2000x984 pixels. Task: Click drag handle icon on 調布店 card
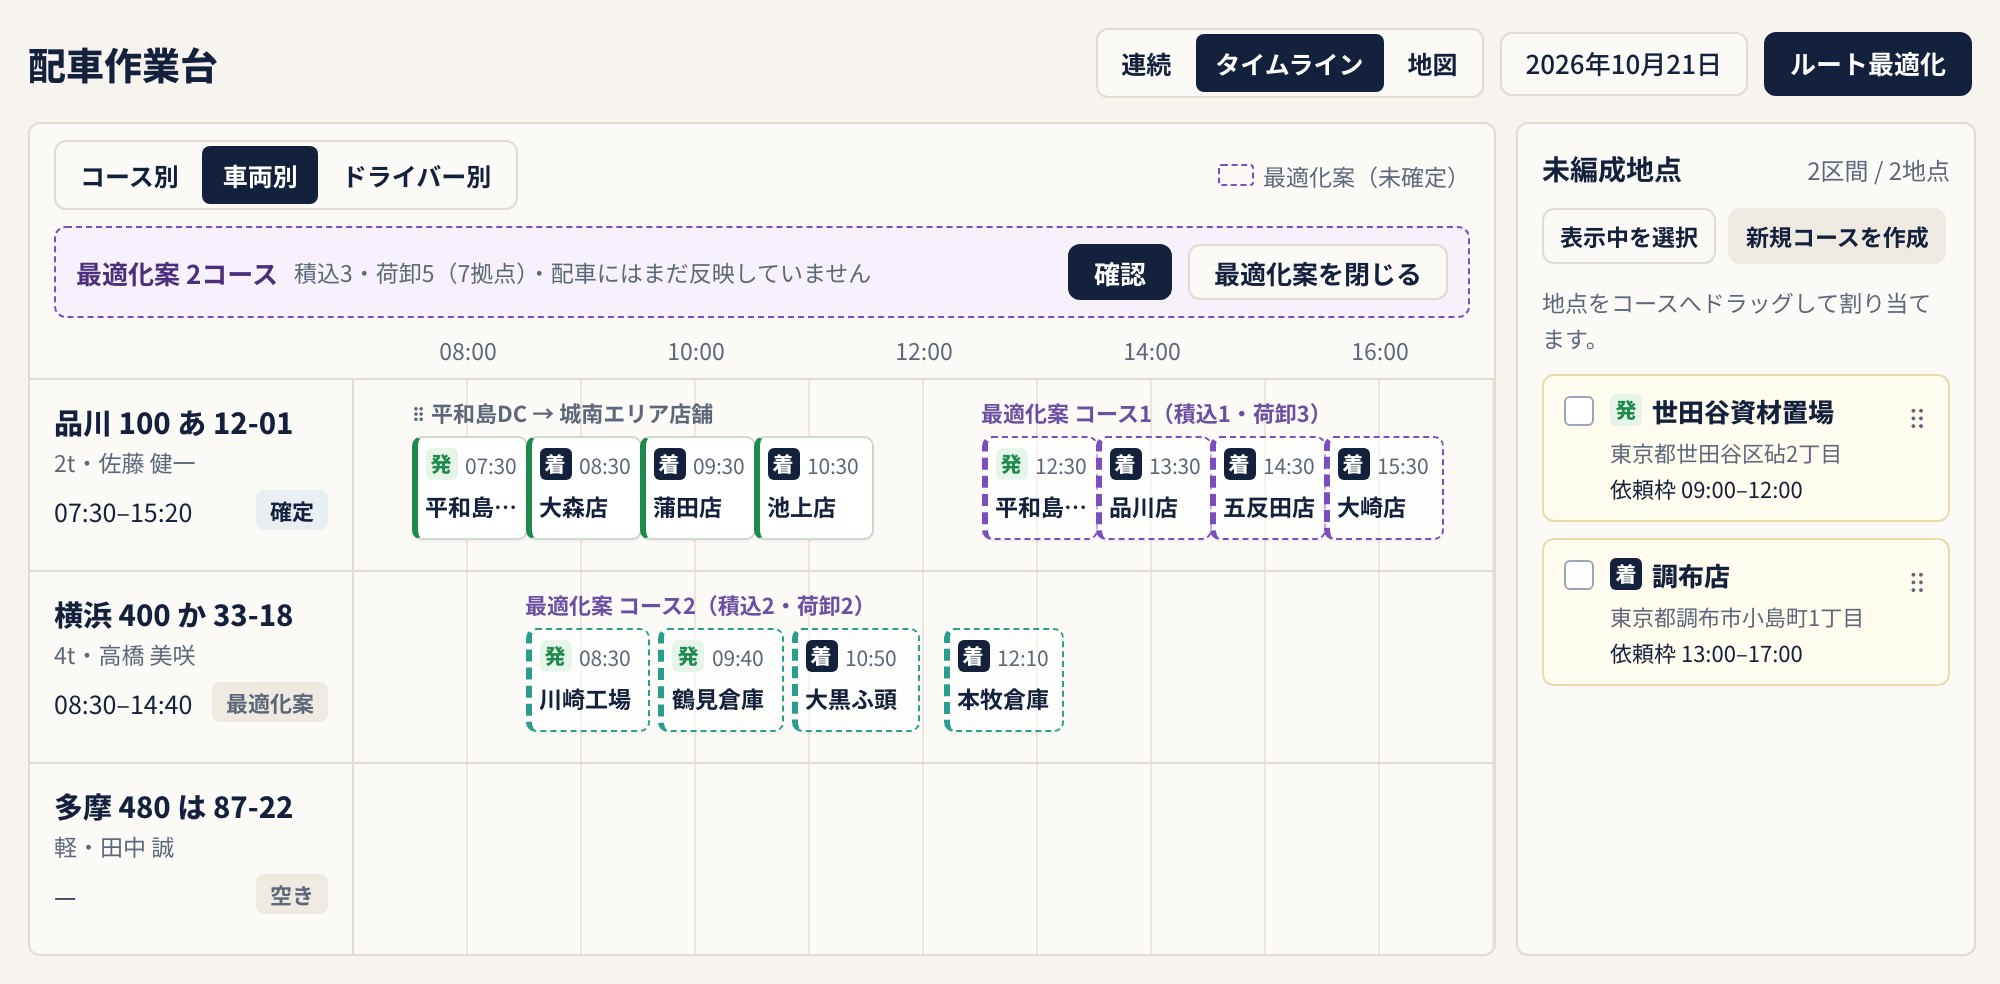1916,583
